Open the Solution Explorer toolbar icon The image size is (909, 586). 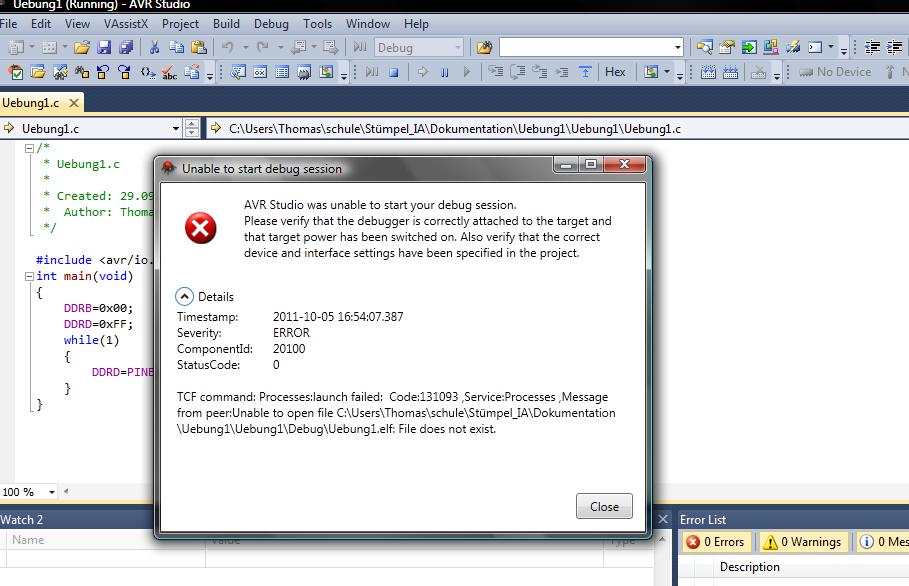click(704, 47)
